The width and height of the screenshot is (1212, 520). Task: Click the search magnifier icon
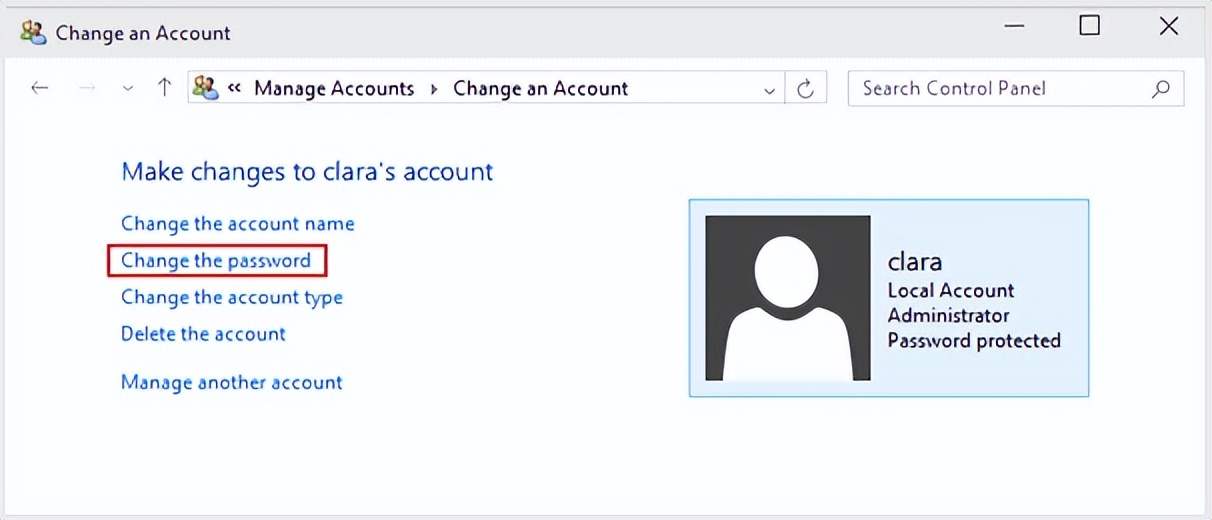click(x=1161, y=88)
